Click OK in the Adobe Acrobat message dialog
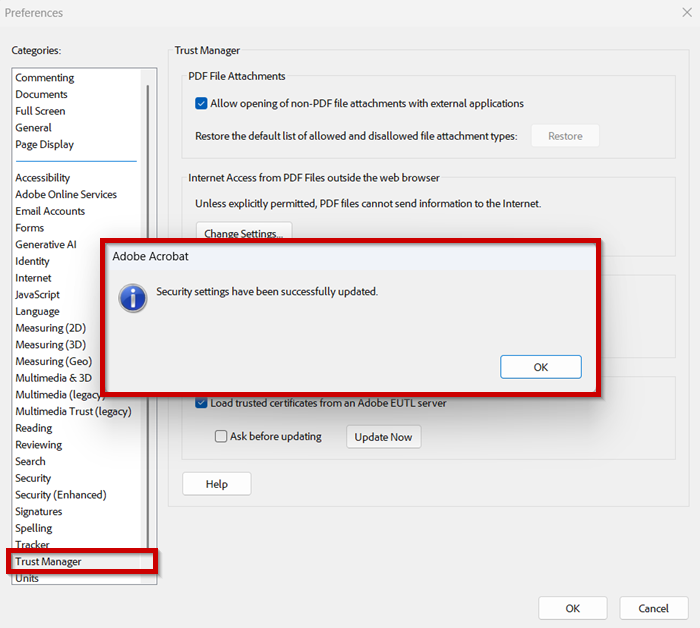 point(540,367)
